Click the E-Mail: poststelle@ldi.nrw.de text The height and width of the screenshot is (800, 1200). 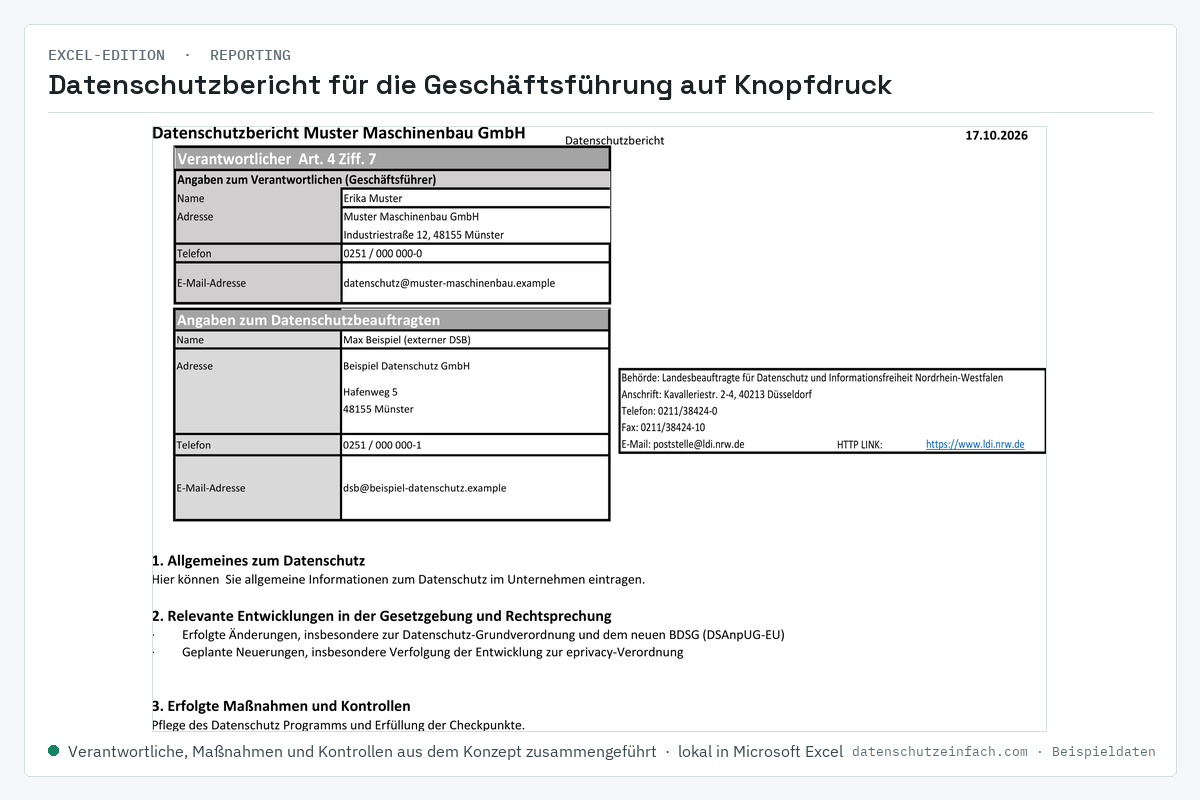[x=682, y=444]
